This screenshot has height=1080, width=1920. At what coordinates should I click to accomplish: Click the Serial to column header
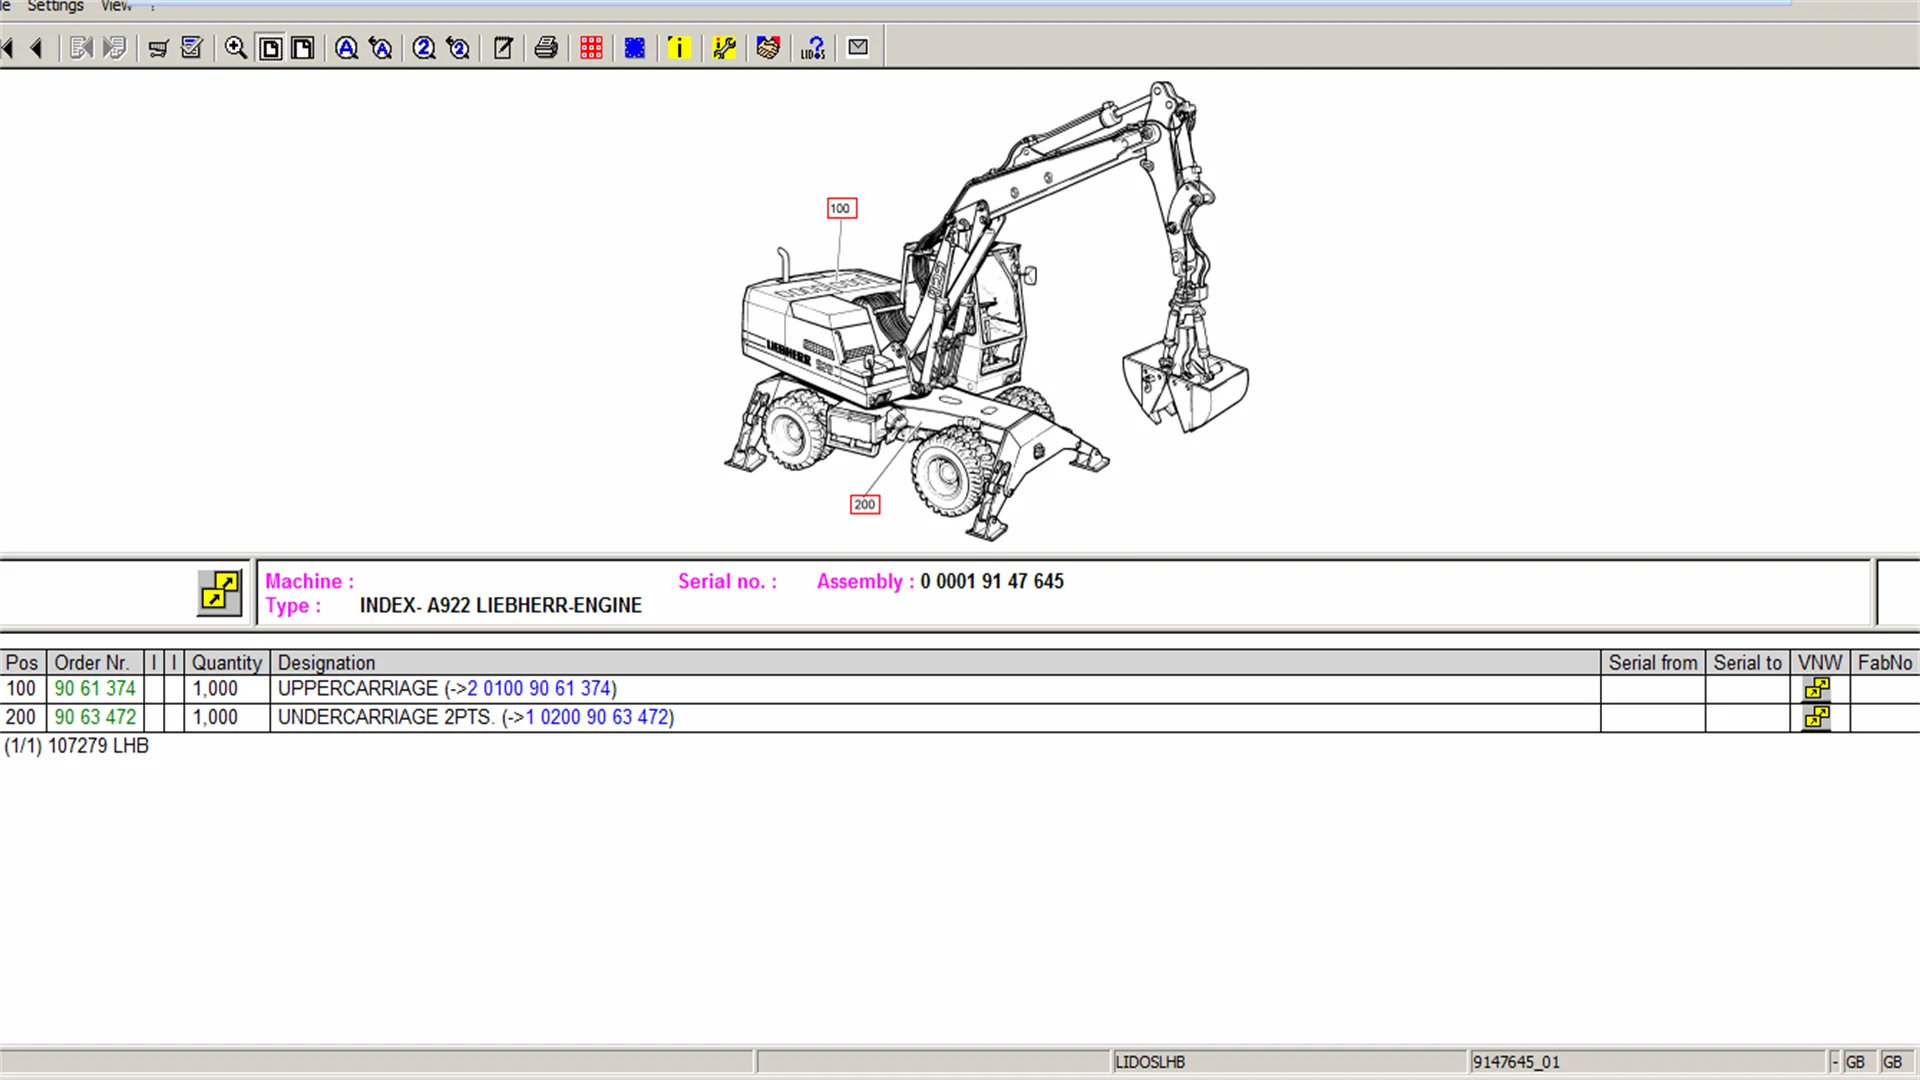point(1748,663)
